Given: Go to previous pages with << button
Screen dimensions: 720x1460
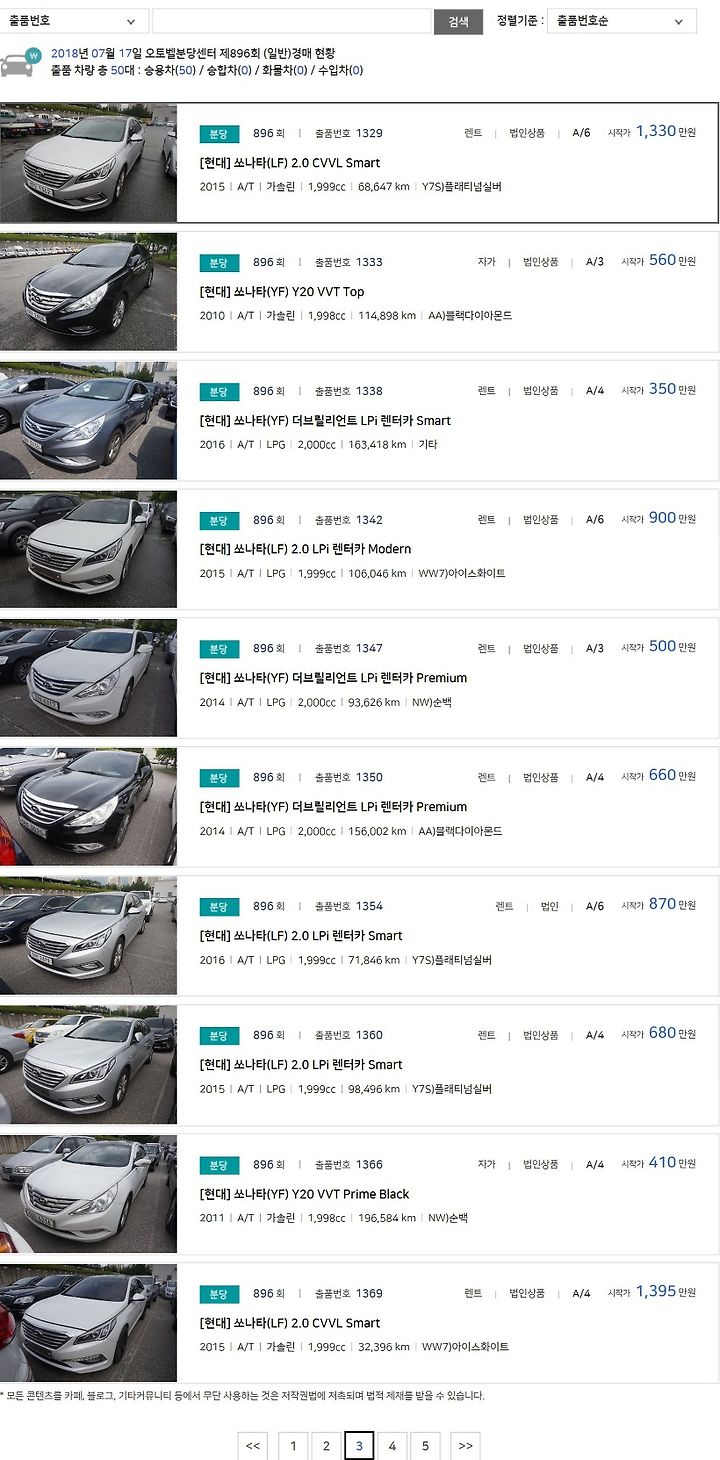Looking at the screenshot, I should [x=253, y=1446].
